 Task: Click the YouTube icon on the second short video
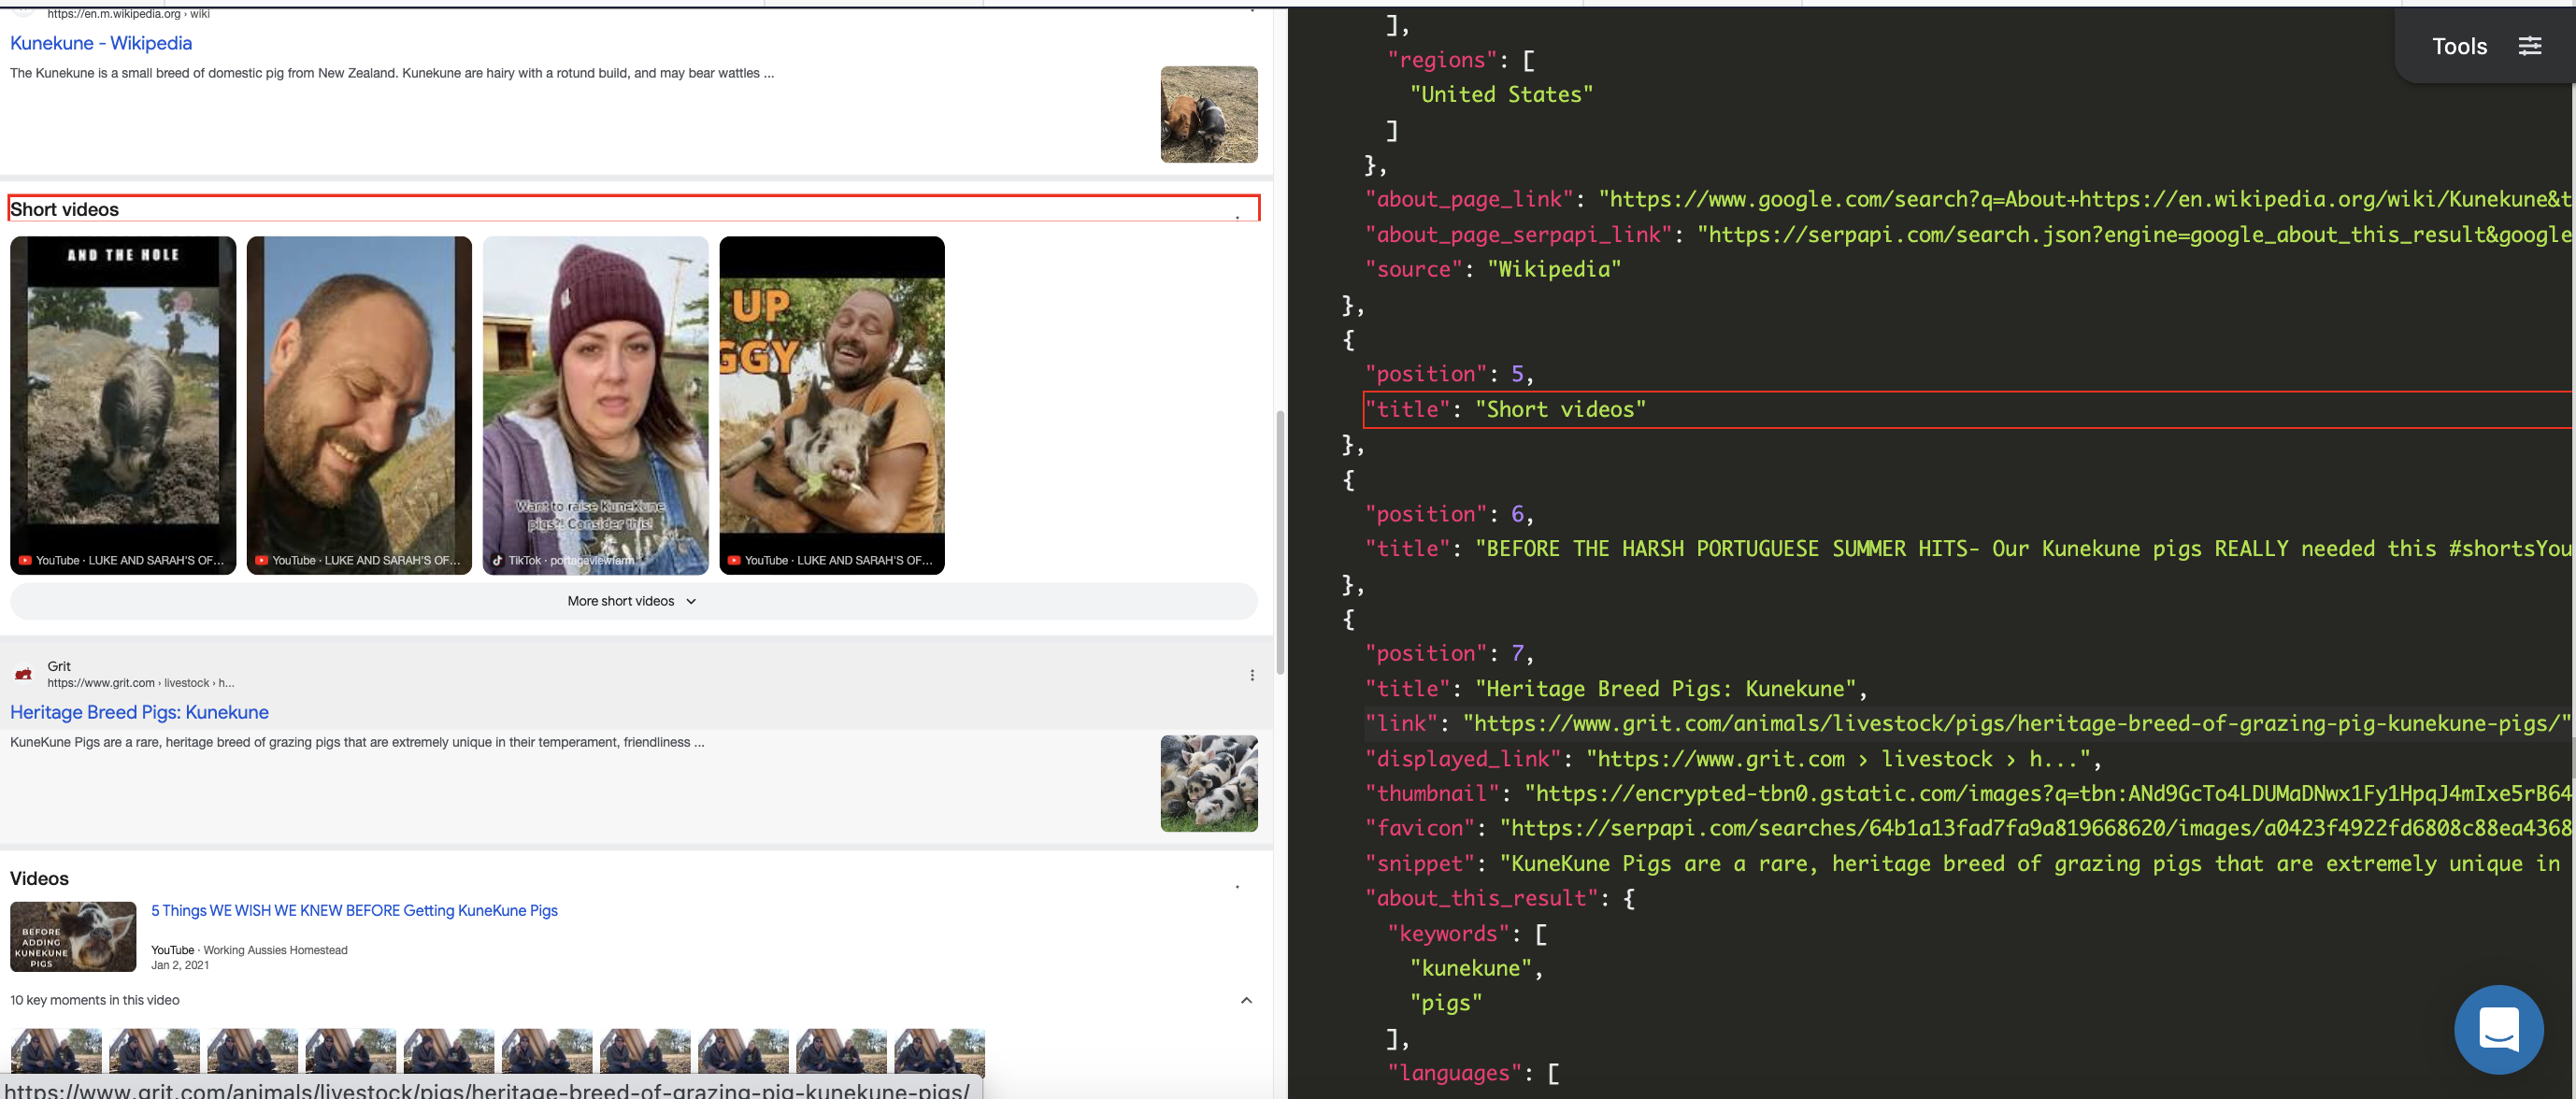261,560
